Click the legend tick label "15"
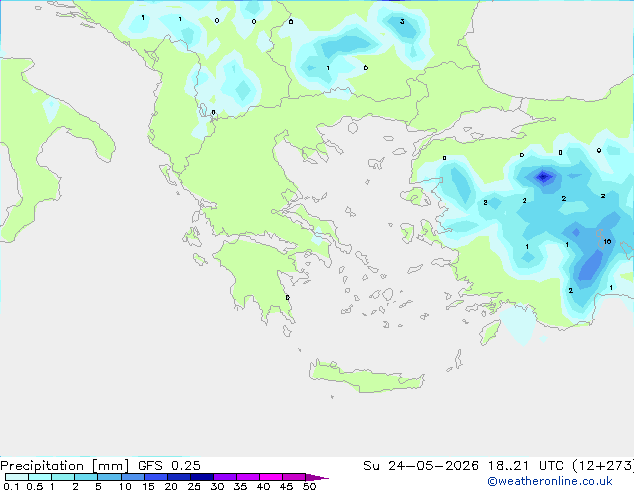634x490 pixels. pyautogui.click(x=148, y=486)
